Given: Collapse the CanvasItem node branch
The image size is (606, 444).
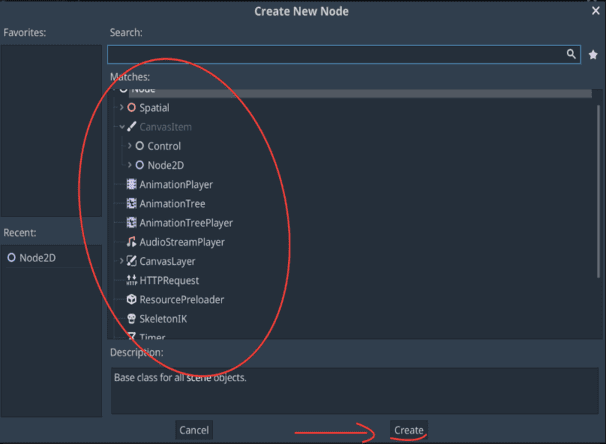Looking at the screenshot, I should pyautogui.click(x=121, y=127).
